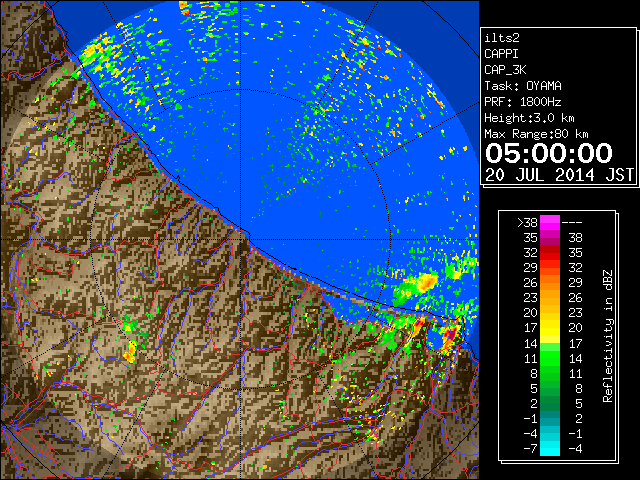
Task: Click 'Task: OYAMA' text
Action: pos(523,86)
